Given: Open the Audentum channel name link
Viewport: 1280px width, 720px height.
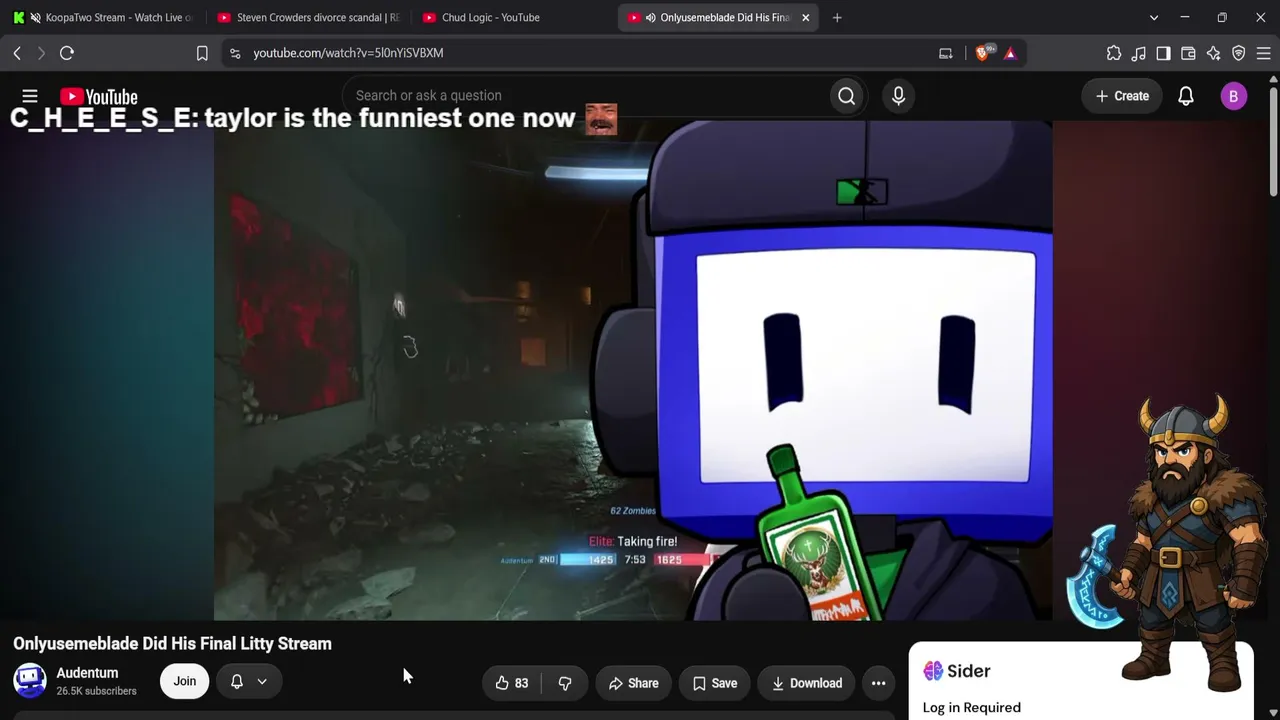Looking at the screenshot, I should pos(87,673).
